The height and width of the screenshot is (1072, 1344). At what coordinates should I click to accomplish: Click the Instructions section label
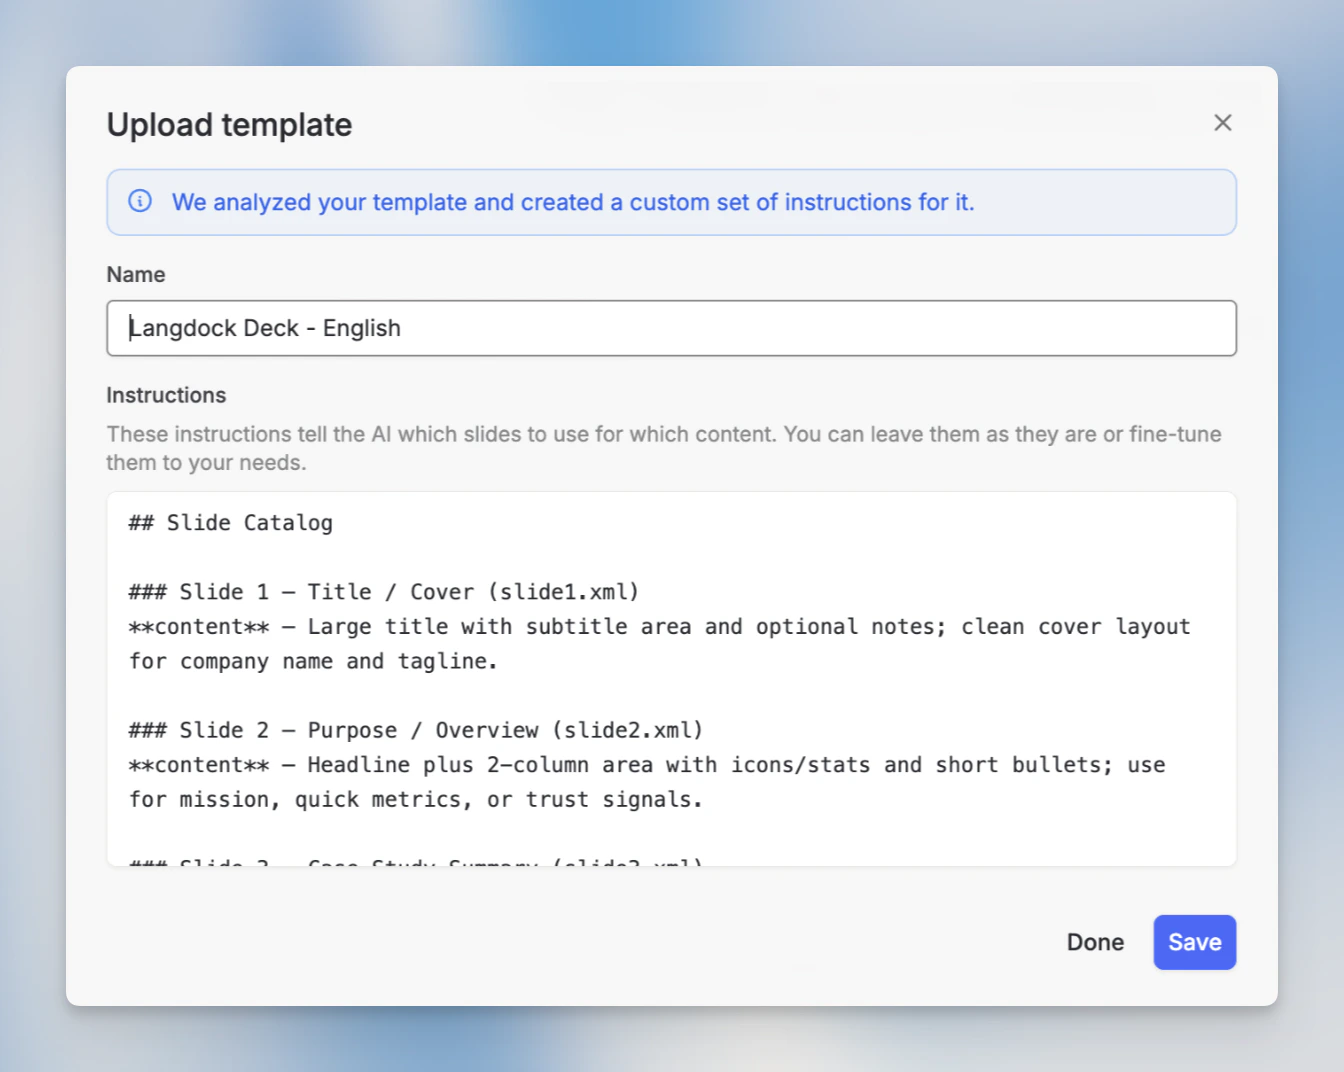(x=166, y=395)
